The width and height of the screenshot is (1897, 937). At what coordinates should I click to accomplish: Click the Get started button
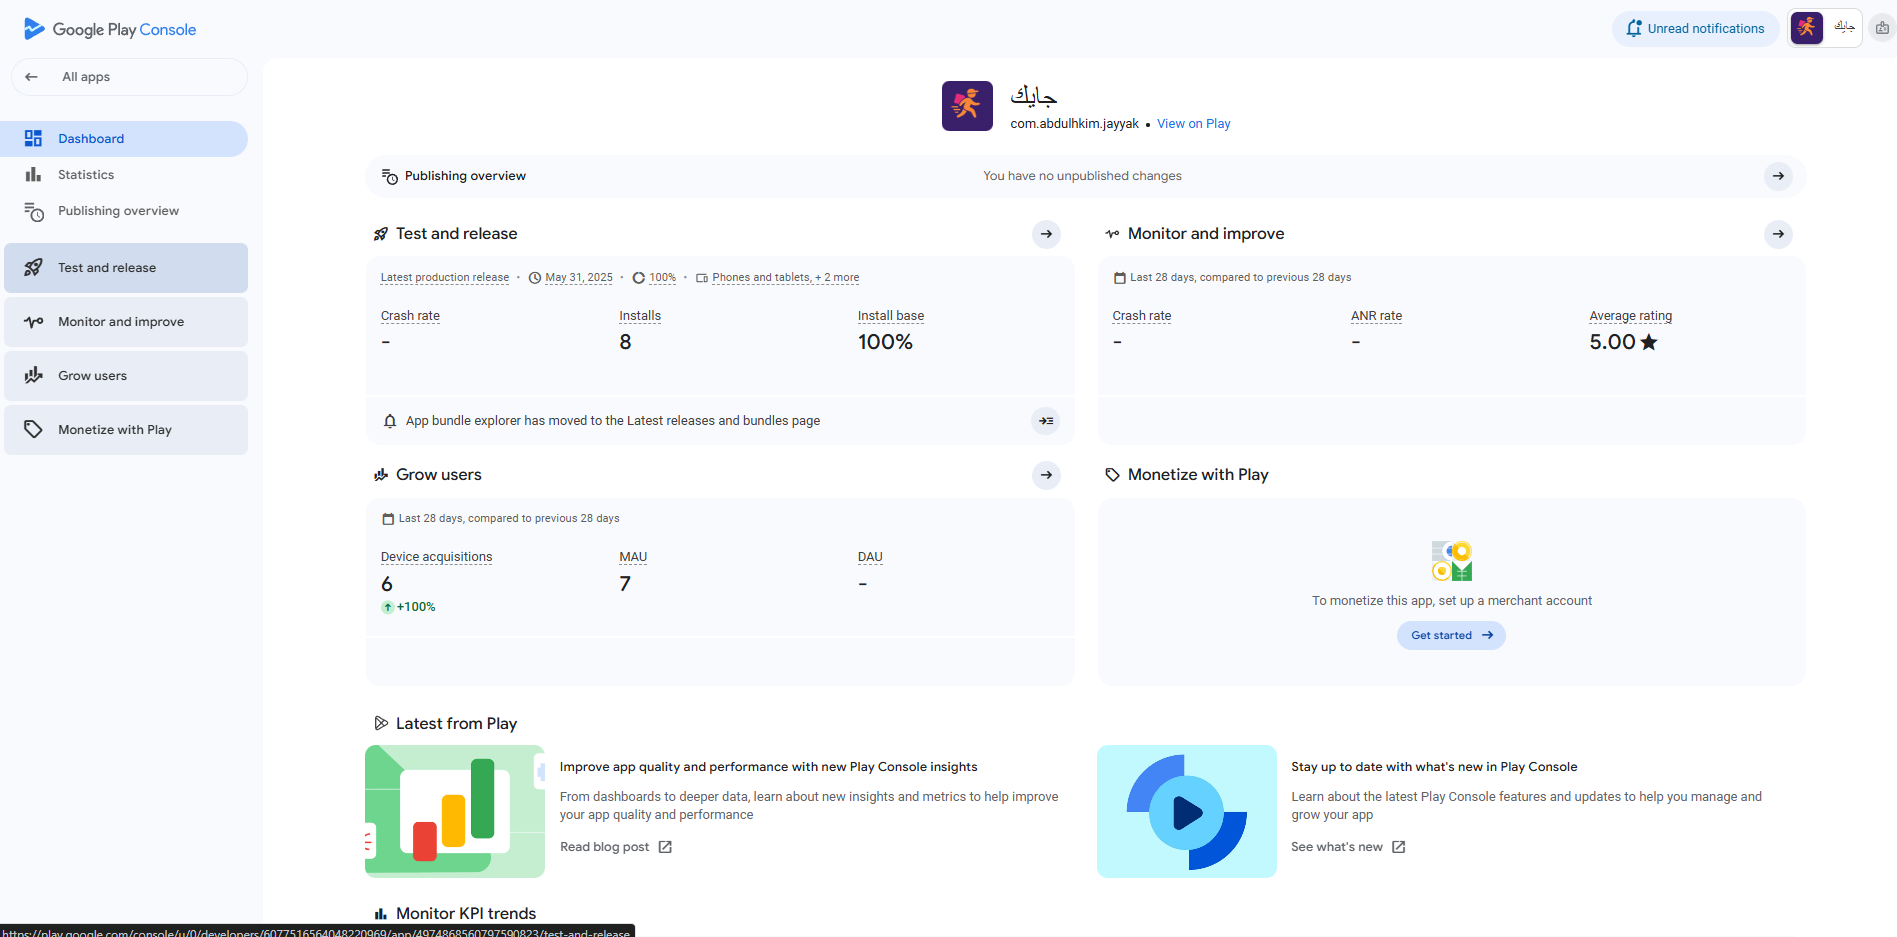point(1450,636)
